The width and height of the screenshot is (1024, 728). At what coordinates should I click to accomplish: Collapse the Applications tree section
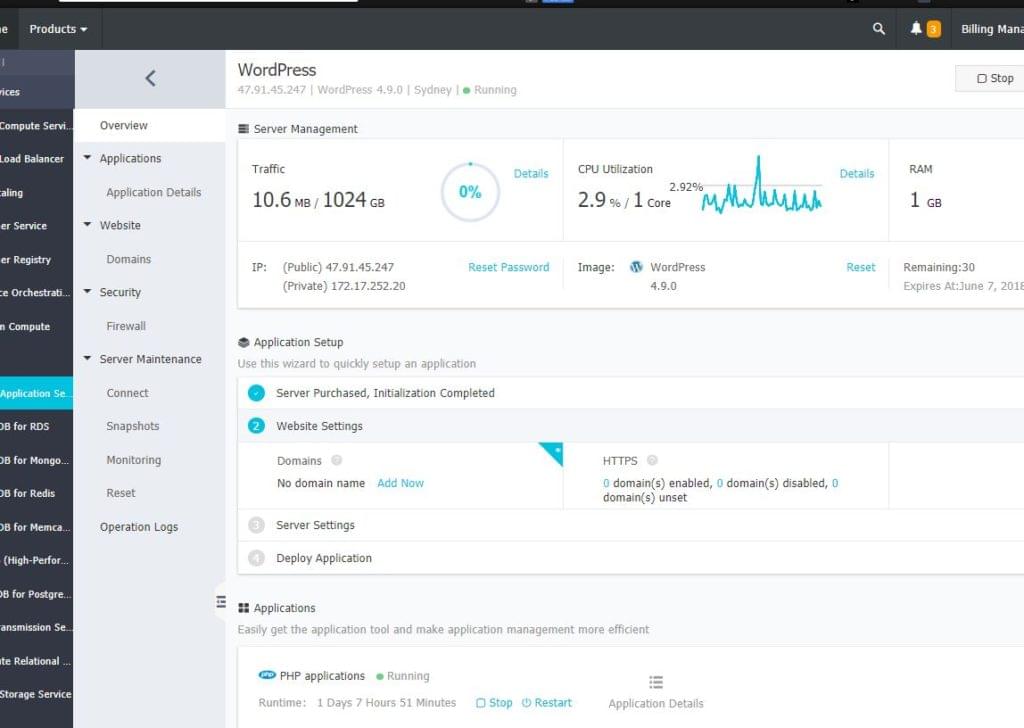[x=88, y=158]
